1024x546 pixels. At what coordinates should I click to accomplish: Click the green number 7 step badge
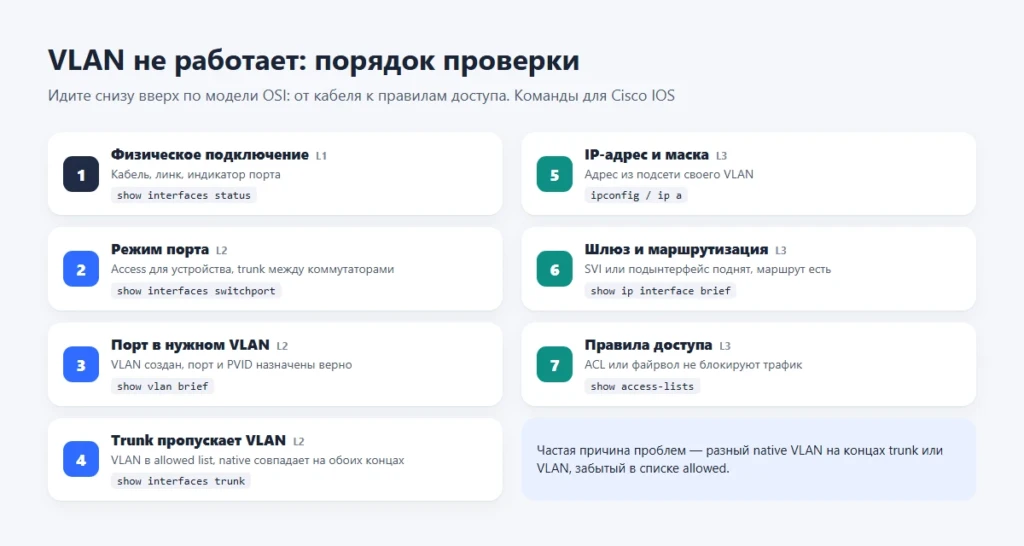554,364
